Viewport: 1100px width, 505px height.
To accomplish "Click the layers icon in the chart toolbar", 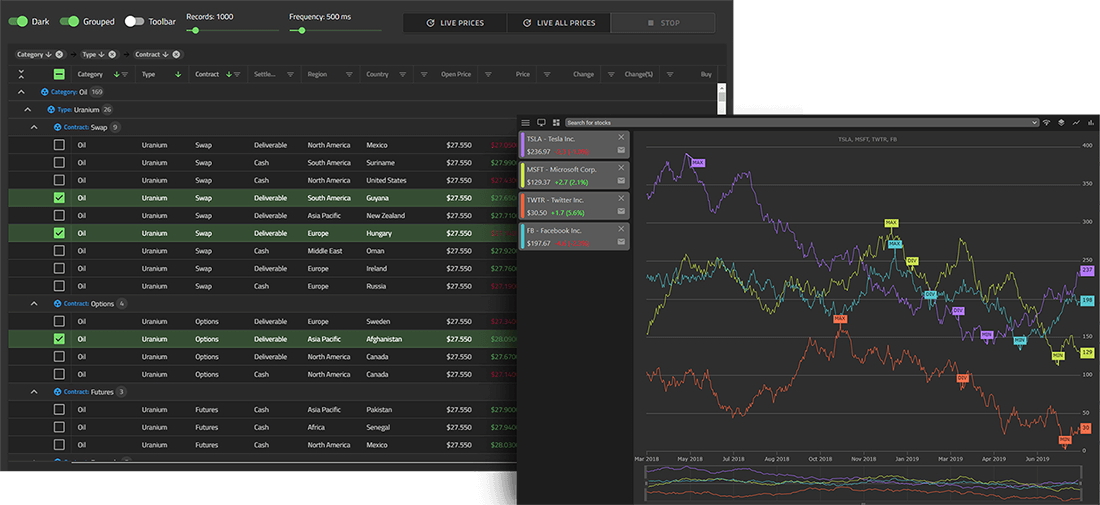I will [x=1062, y=122].
